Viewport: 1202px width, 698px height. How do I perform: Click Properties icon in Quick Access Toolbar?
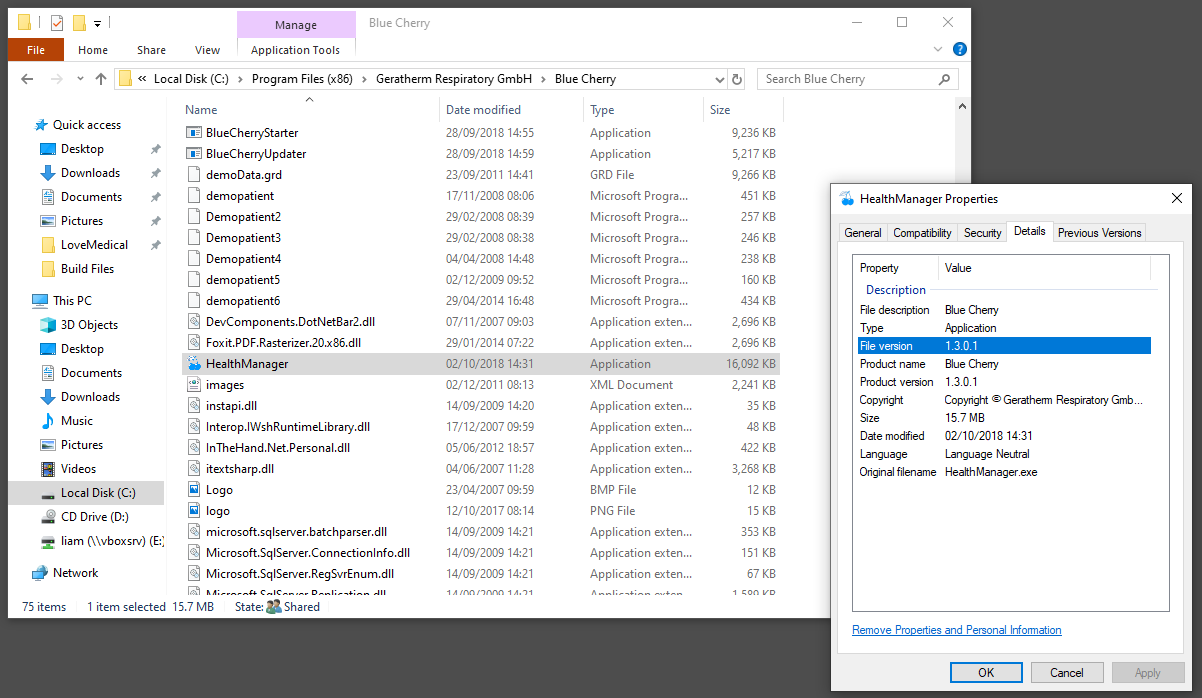click(56, 22)
